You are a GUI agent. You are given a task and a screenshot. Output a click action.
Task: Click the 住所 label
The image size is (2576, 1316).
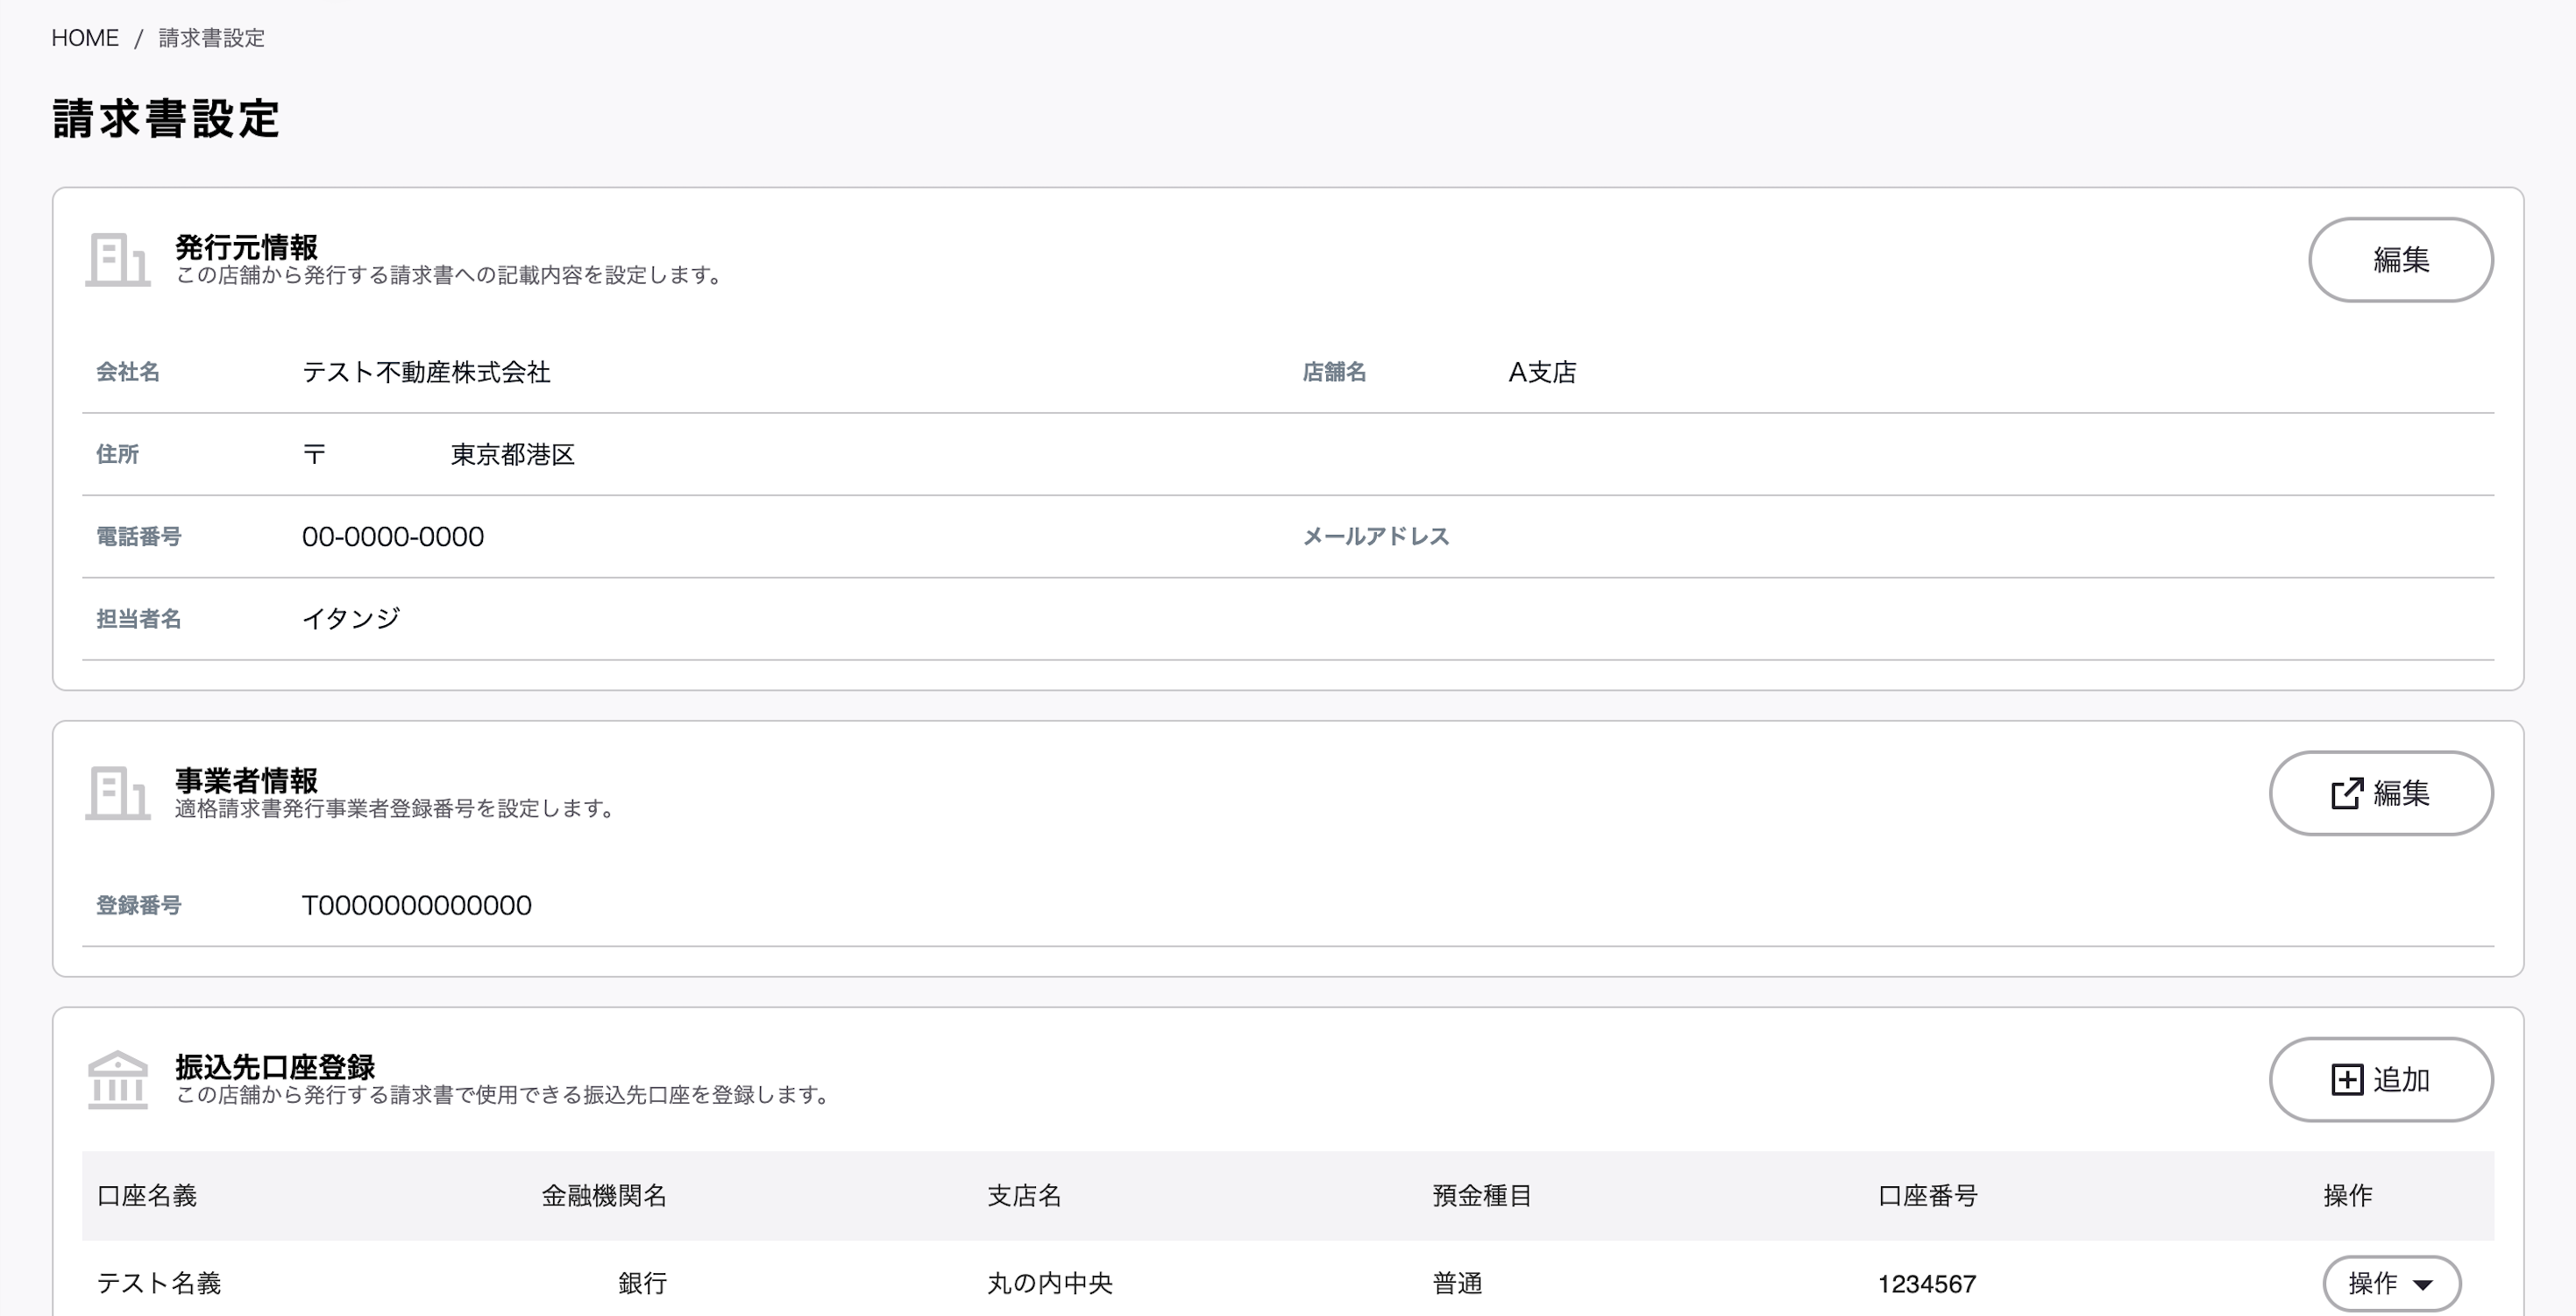[x=117, y=455]
